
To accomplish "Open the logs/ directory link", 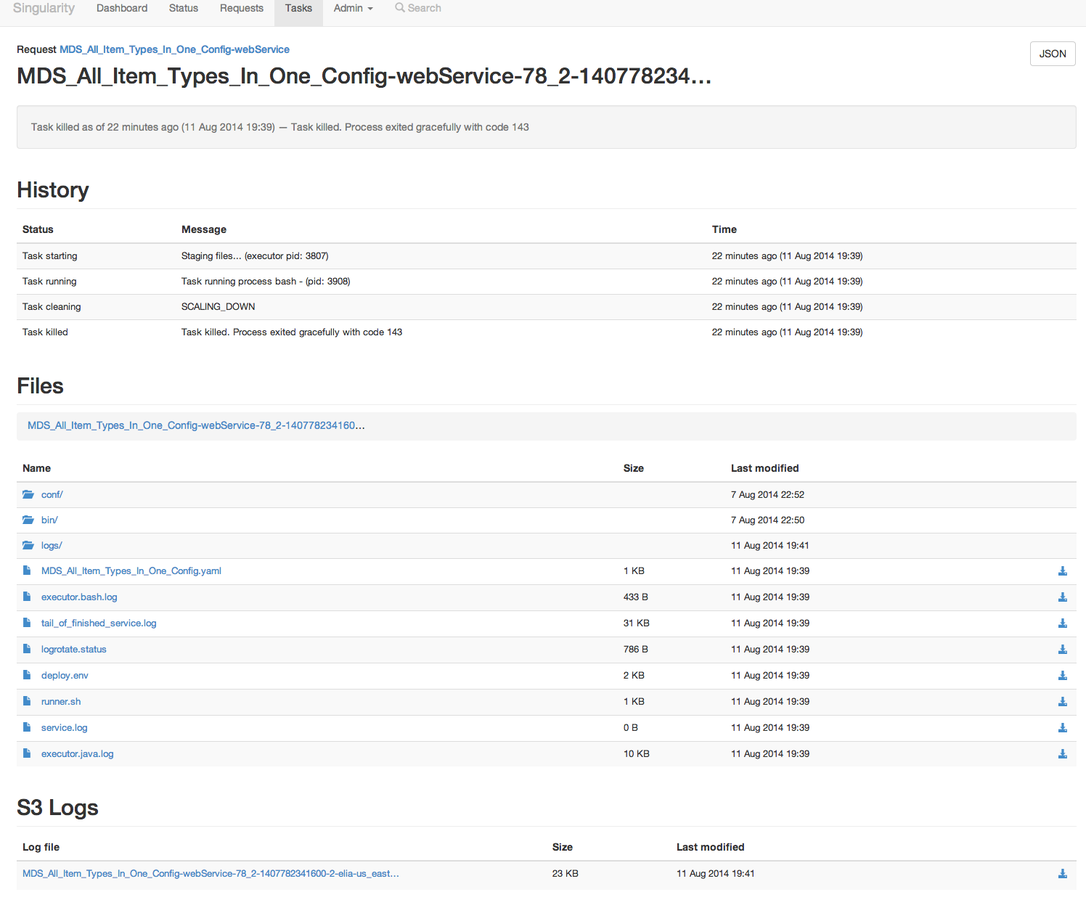I will click(51, 545).
